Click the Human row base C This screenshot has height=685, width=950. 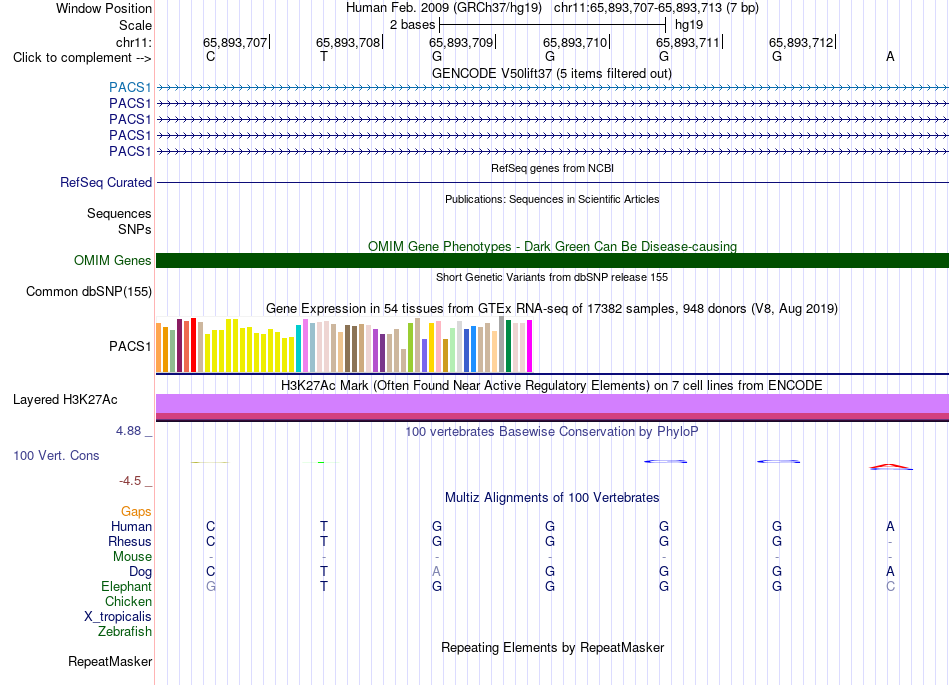[210, 526]
